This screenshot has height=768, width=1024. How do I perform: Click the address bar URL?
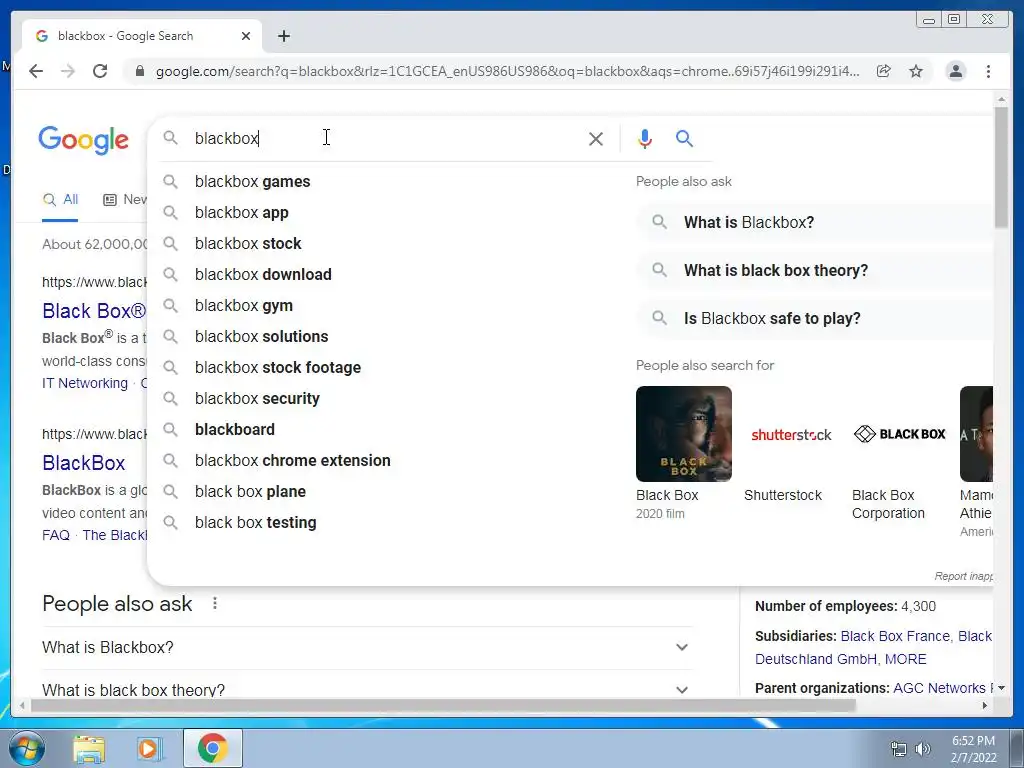pos(507,71)
